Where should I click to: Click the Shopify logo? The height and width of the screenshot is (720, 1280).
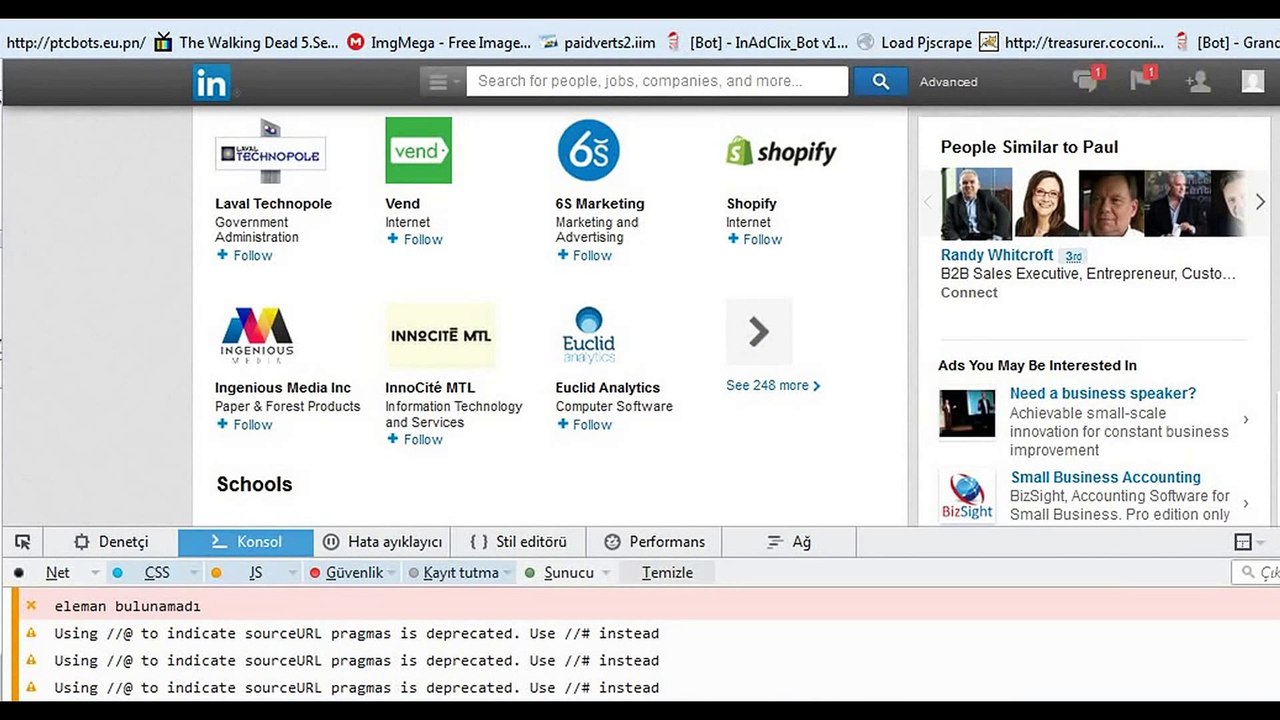[x=781, y=151]
